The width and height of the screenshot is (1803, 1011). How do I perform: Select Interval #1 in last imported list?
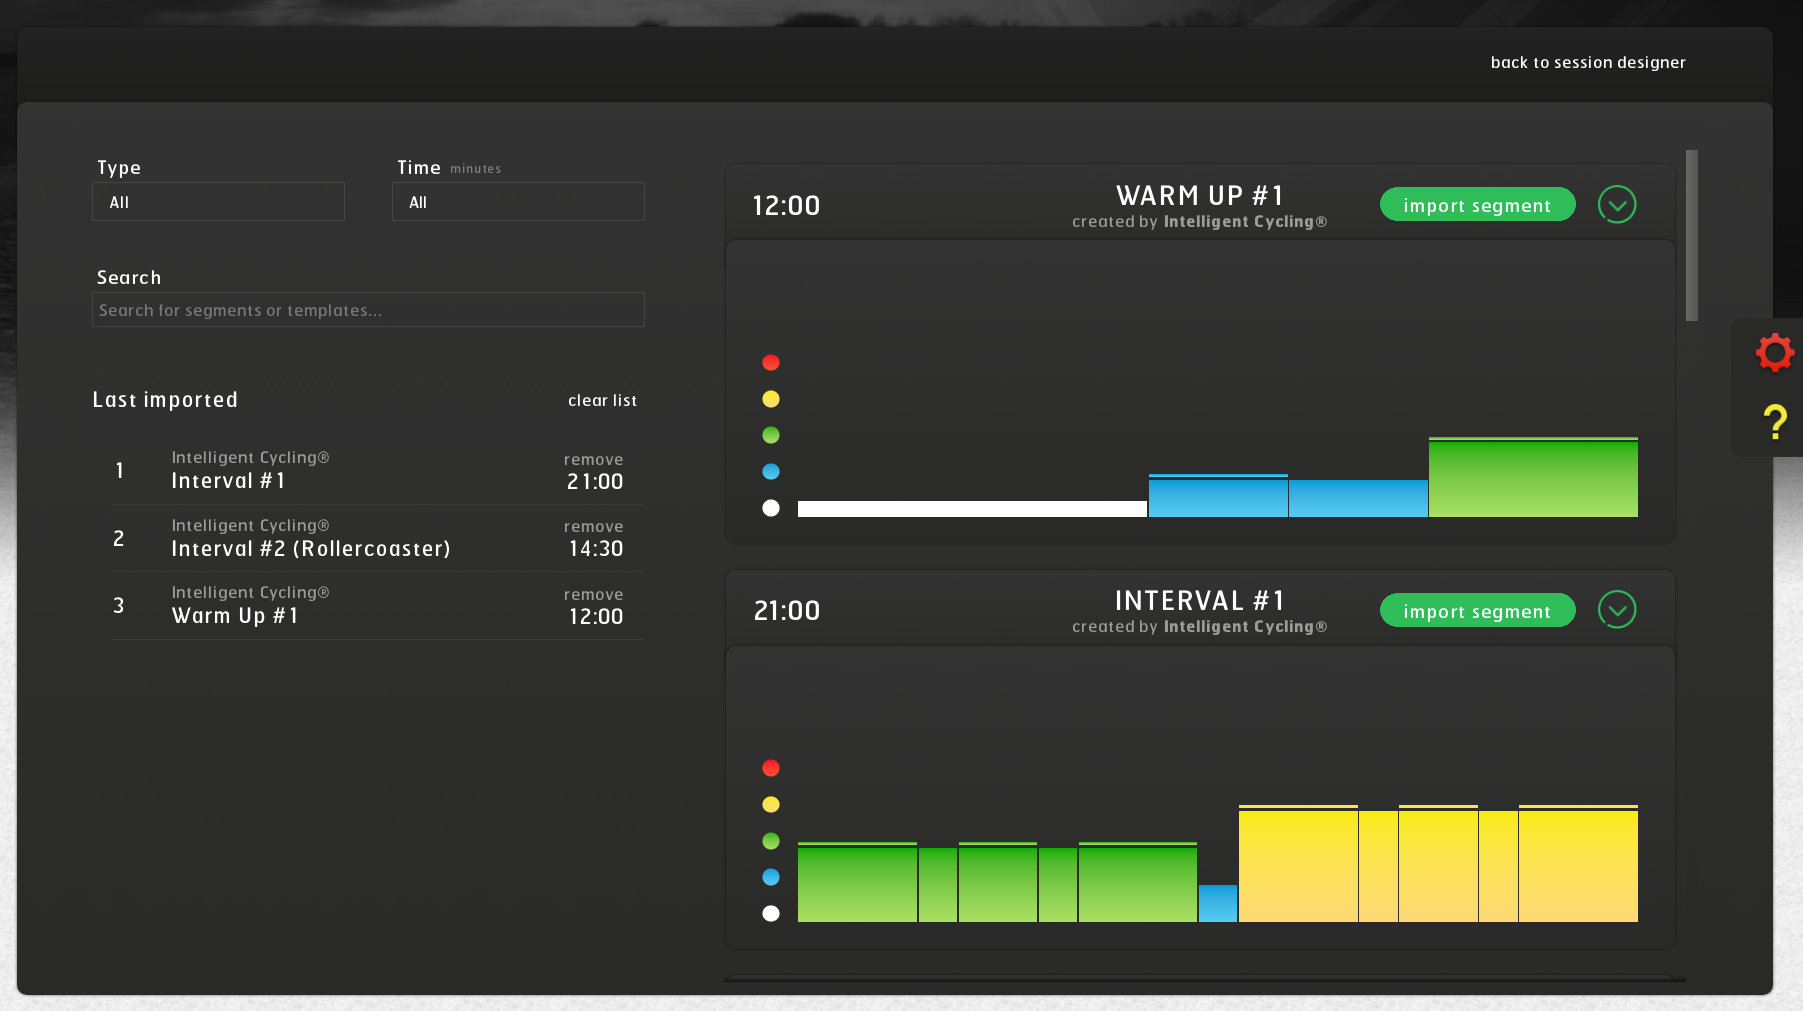point(378,470)
